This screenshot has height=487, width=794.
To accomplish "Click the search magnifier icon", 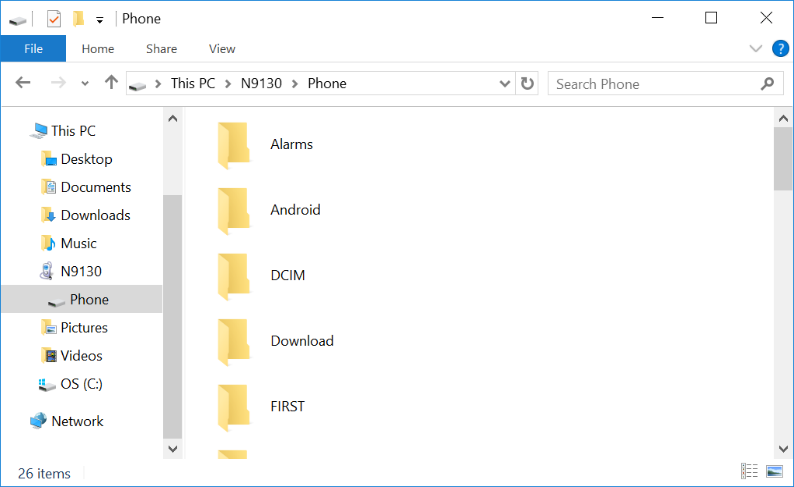I will (x=768, y=84).
